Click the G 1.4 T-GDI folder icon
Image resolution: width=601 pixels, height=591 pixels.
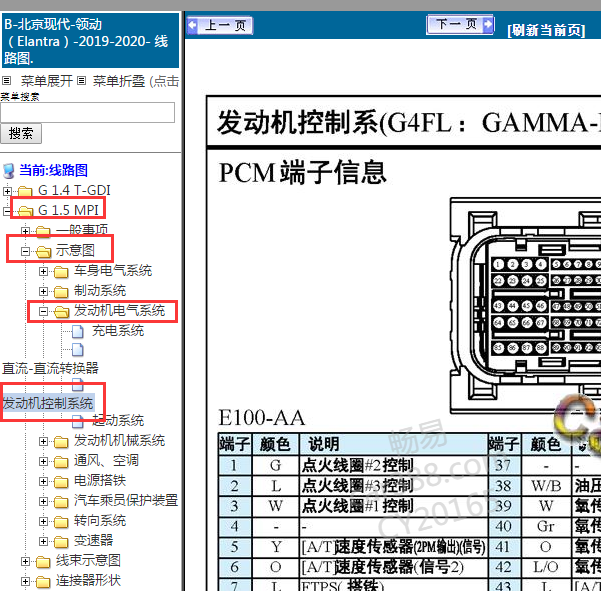25,191
